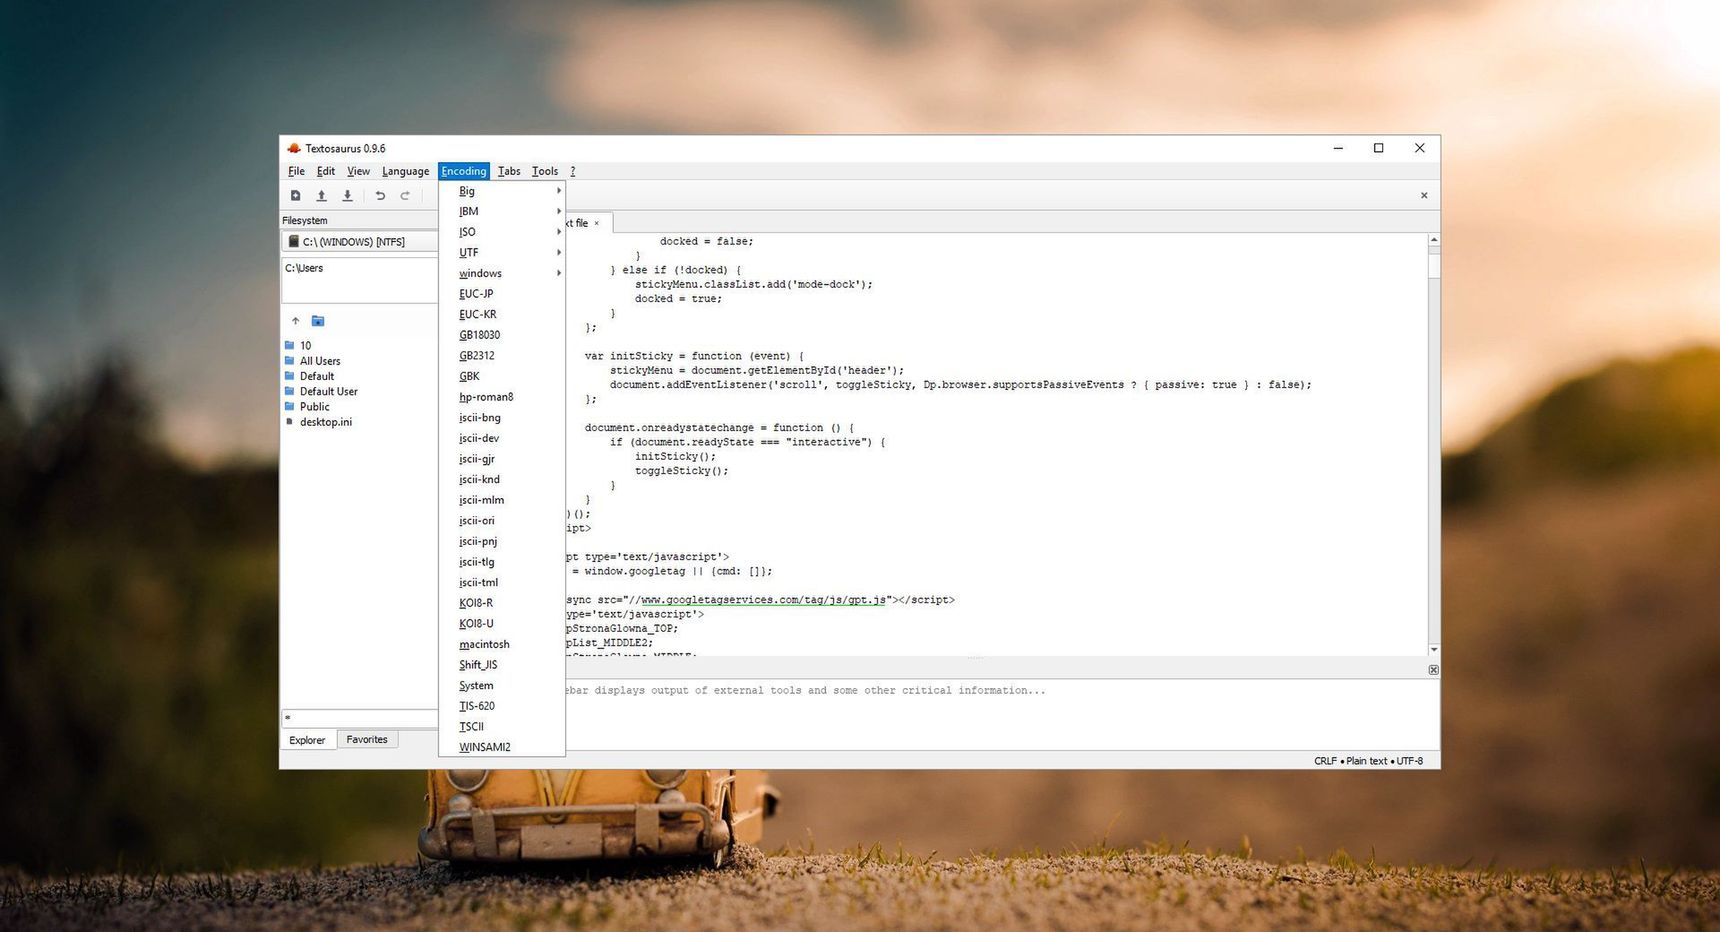
Task: Select iscii-bng encoding
Action: tap(502, 418)
